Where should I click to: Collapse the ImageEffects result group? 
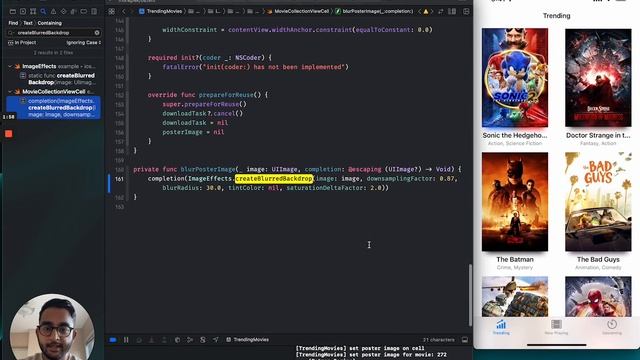tap(10, 66)
